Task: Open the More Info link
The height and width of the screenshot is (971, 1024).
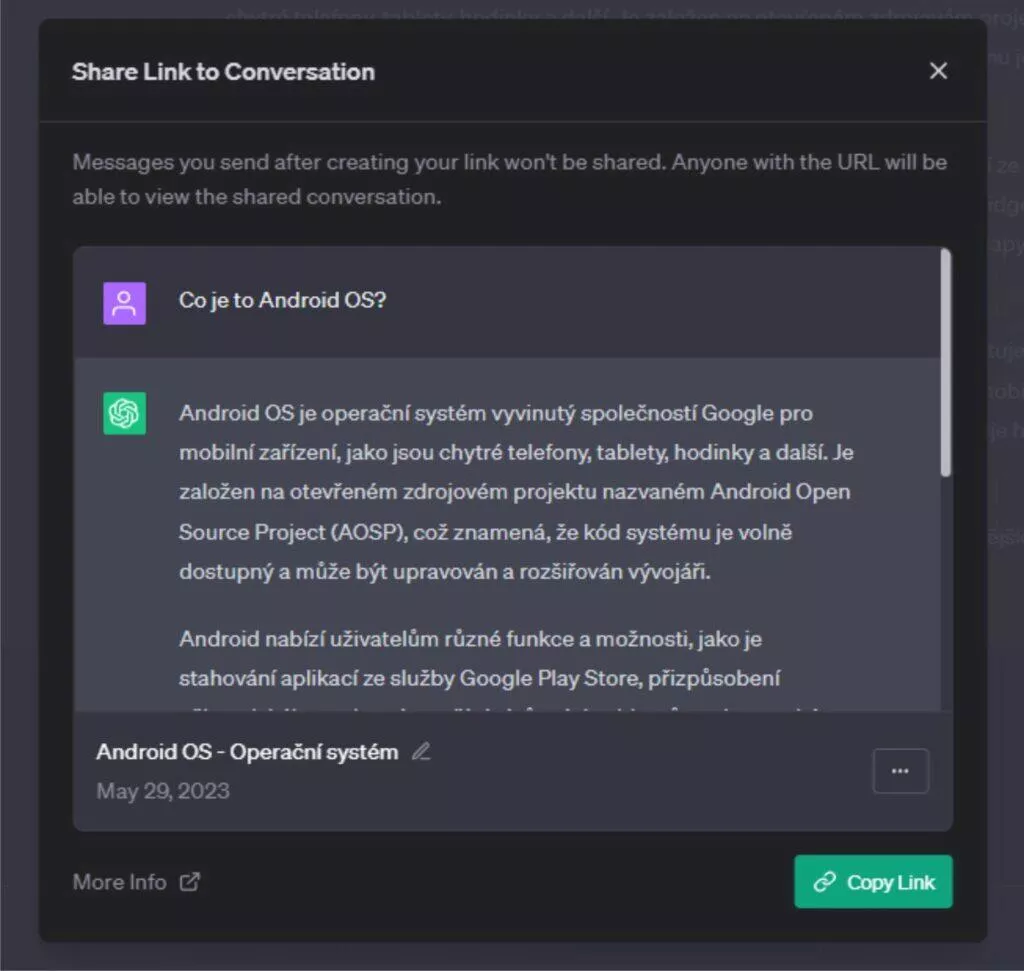Action: (x=120, y=882)
